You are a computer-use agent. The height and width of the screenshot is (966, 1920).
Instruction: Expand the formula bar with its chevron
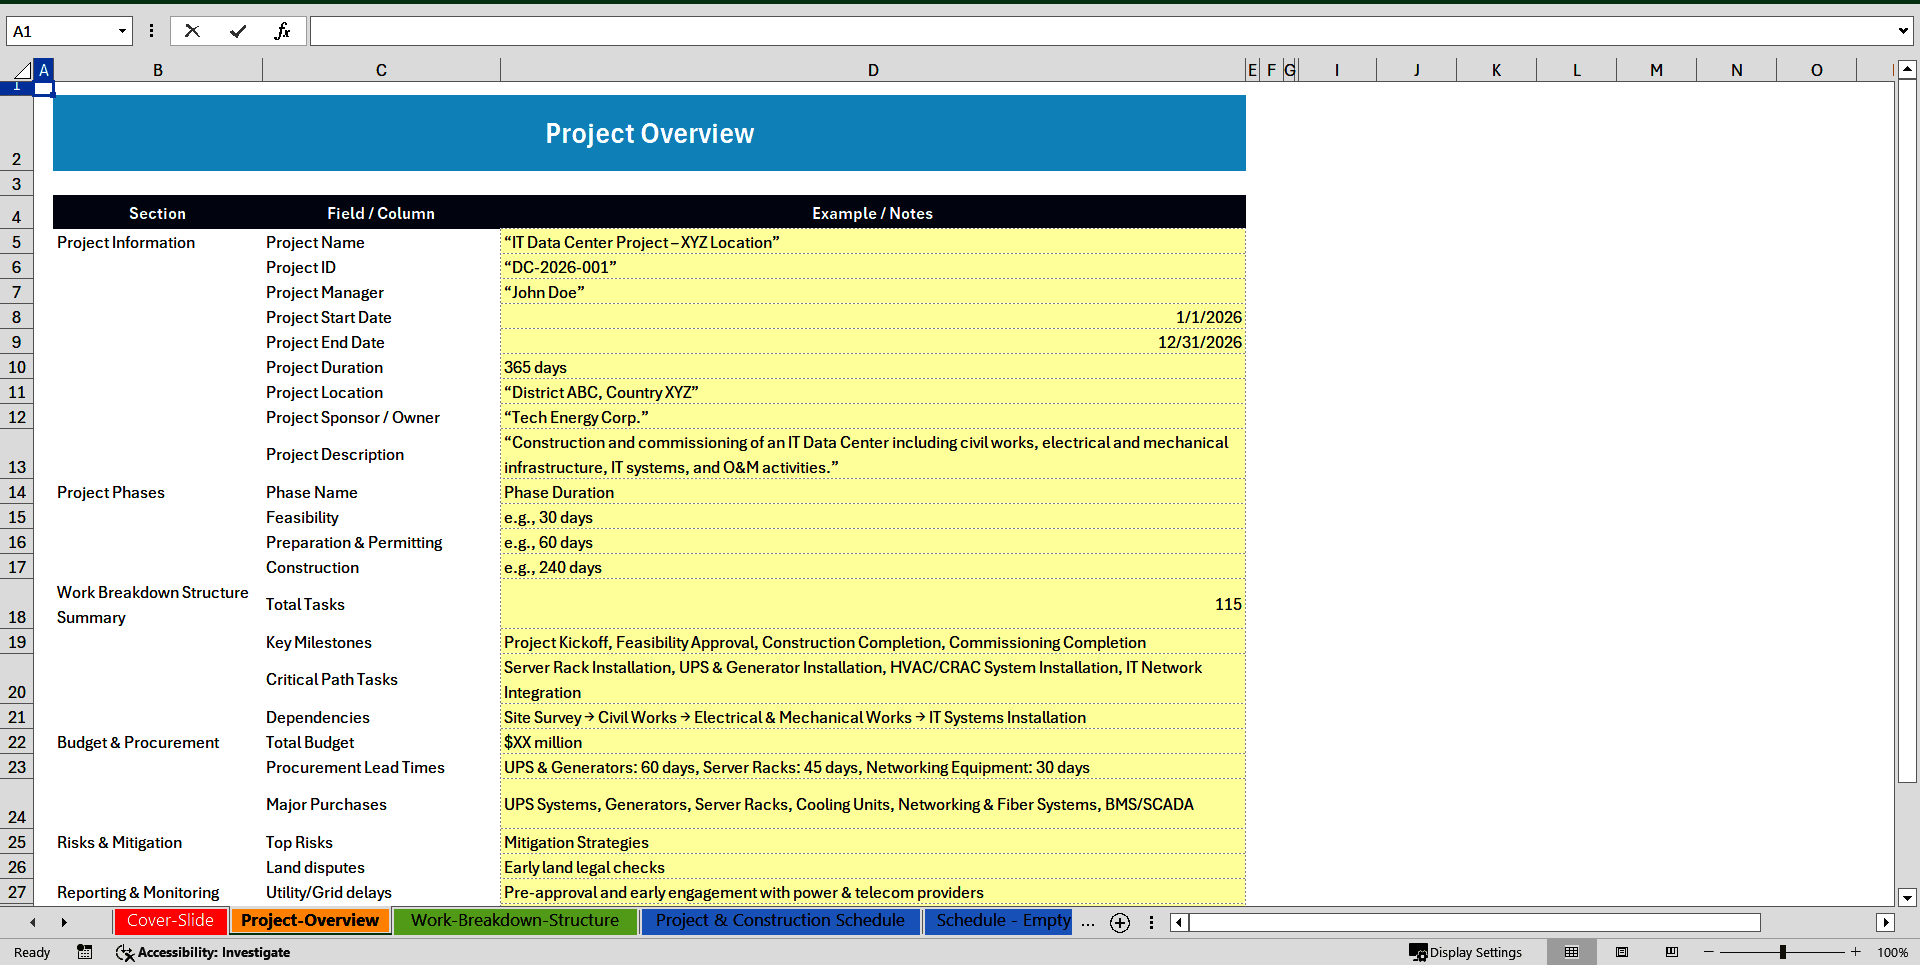1903,30
